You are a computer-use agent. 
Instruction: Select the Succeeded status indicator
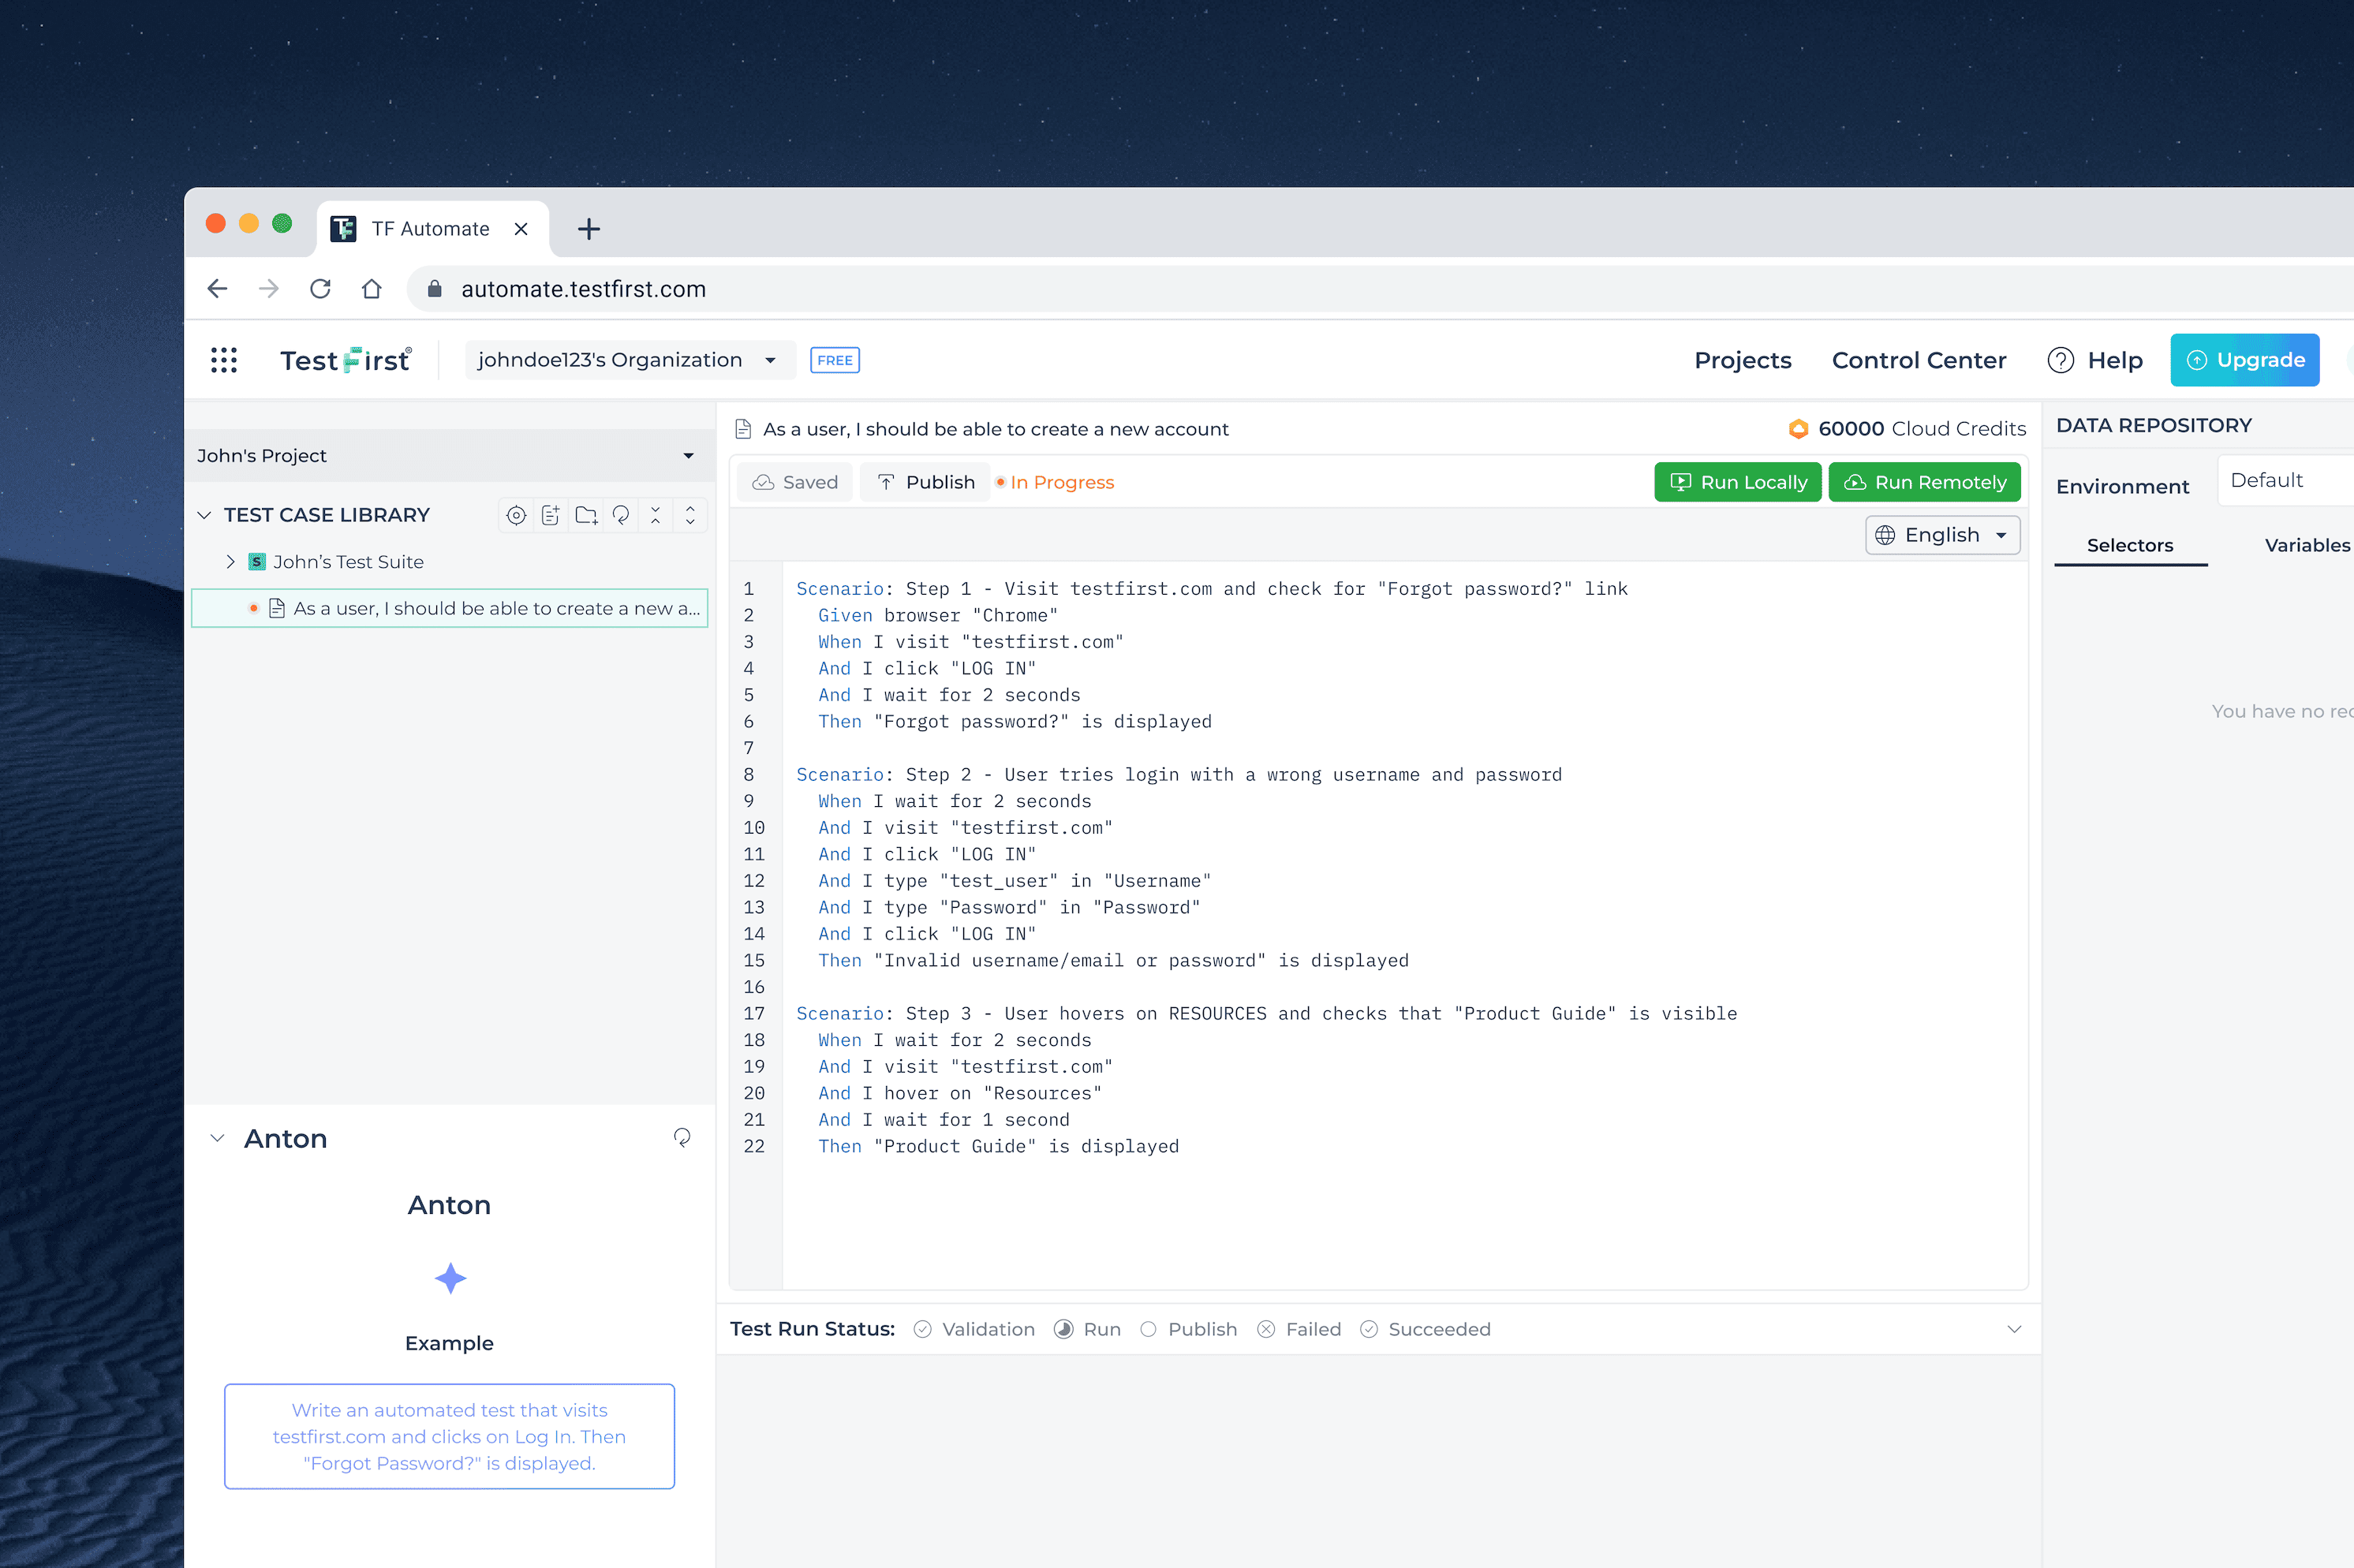point(1369,1329)
